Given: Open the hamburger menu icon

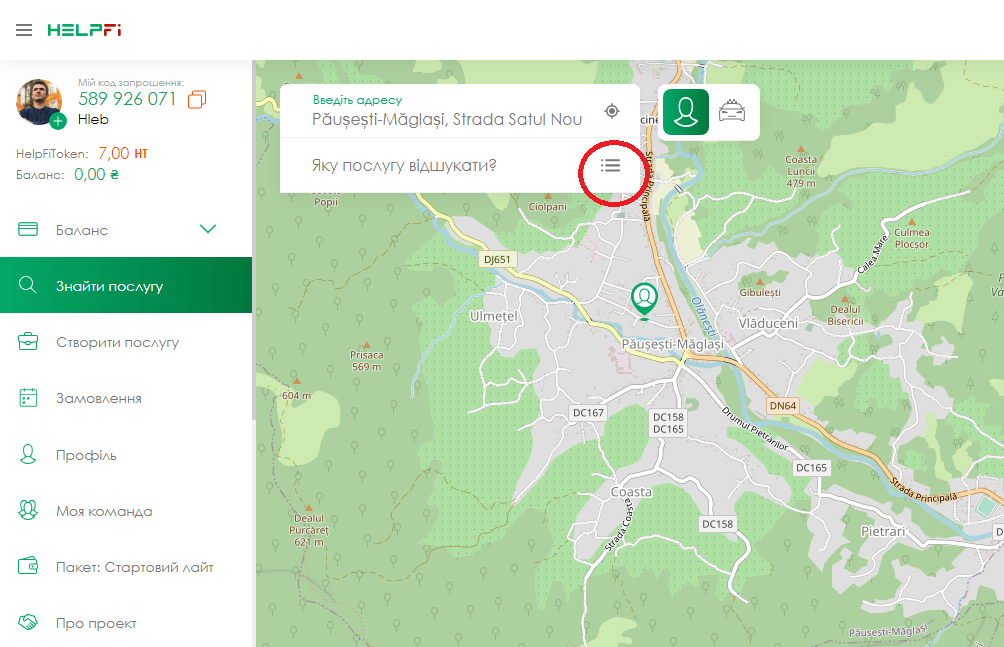Looking at the screenshot, I should pyautogui.click(x=24, y=30).
